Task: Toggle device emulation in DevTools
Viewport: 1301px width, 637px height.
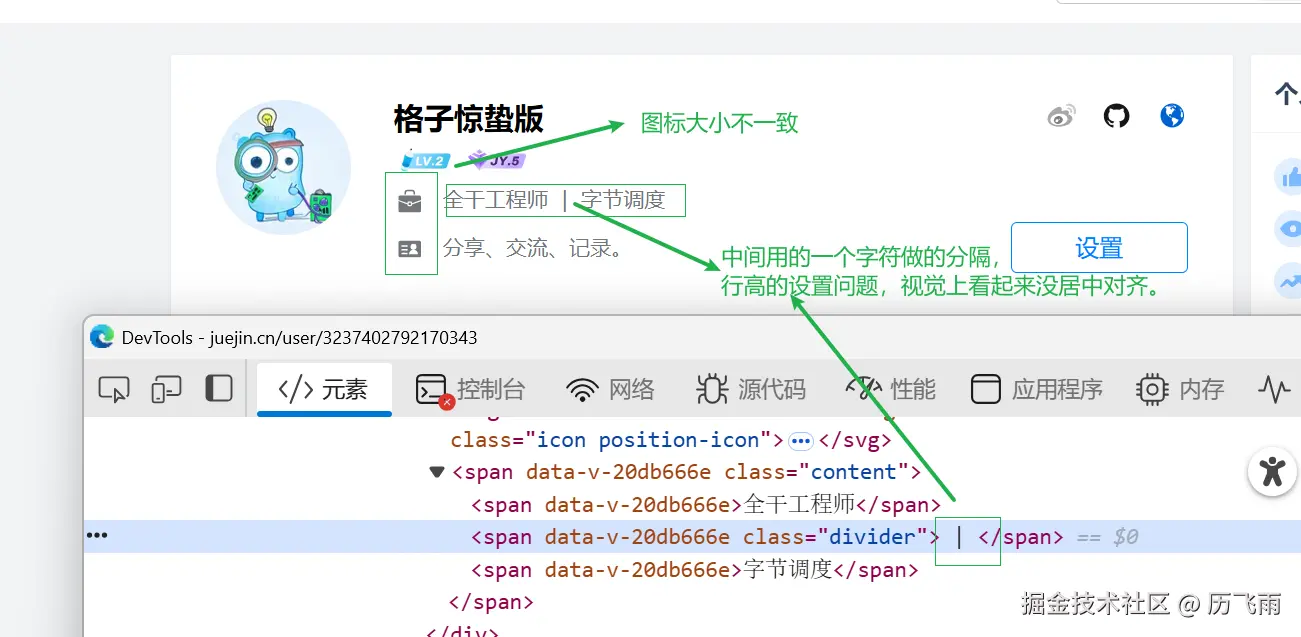Action: [166, 389]
